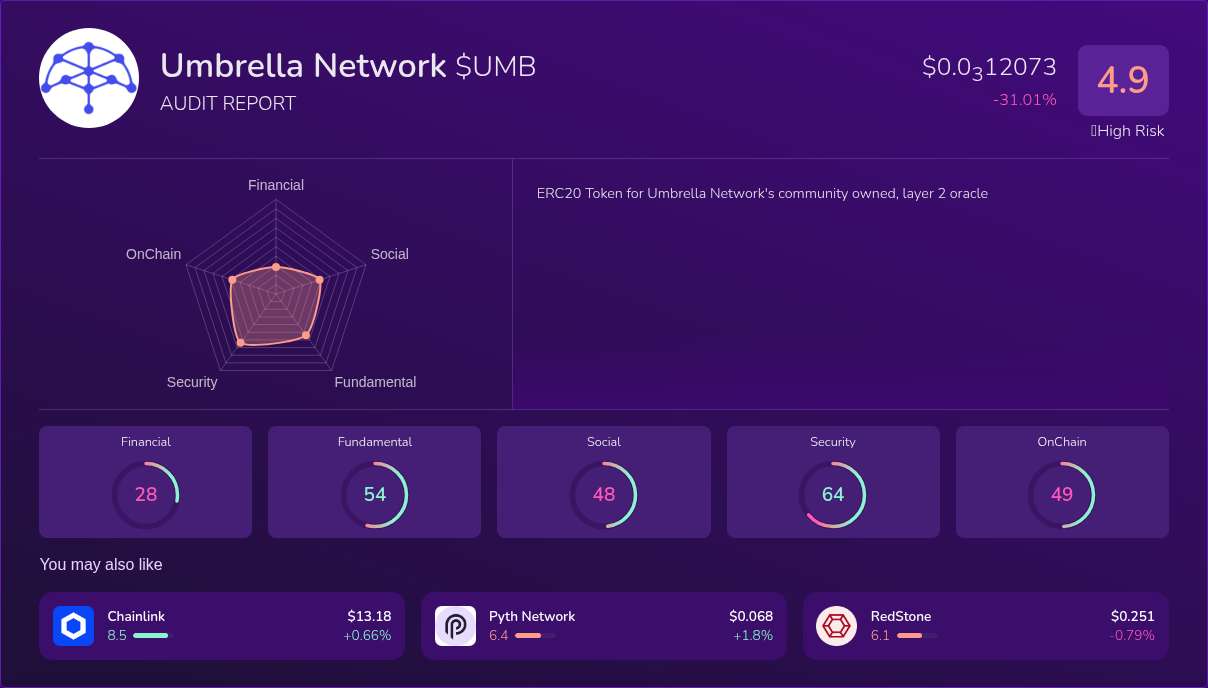Viewport: 1208px width, 688px height.
Task: Click the Pyth Network logo icon
Action: point(455,625)
